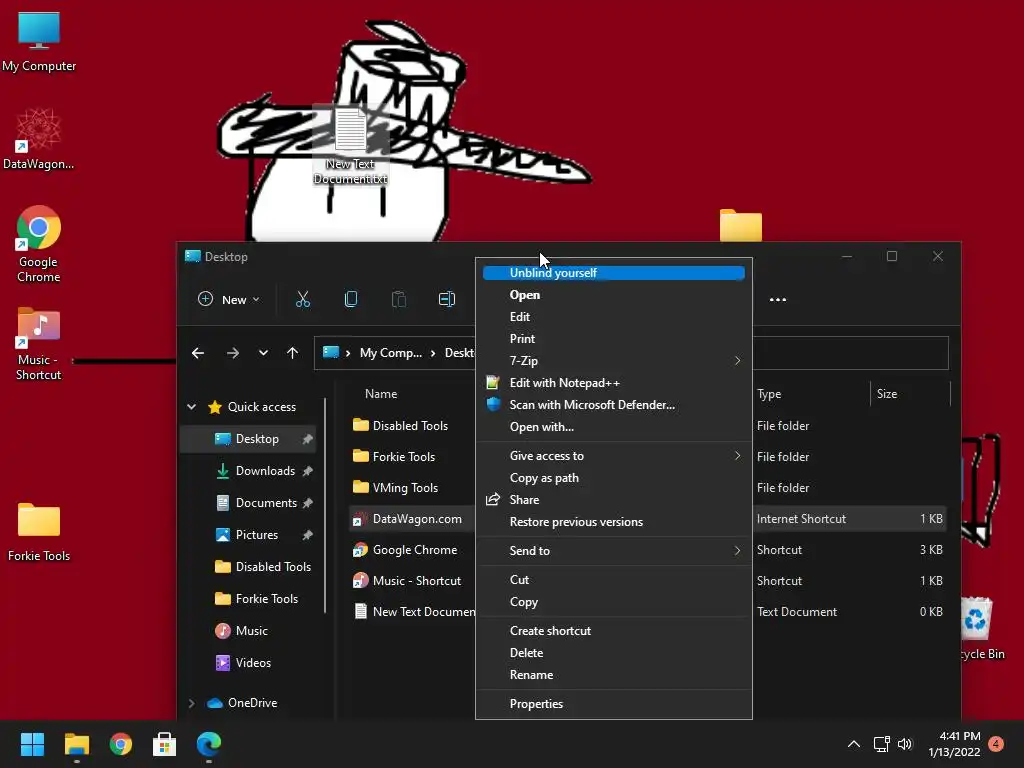1024x768 pixels.
Task: Show hidden system tray icons
Action: (854, 744)
